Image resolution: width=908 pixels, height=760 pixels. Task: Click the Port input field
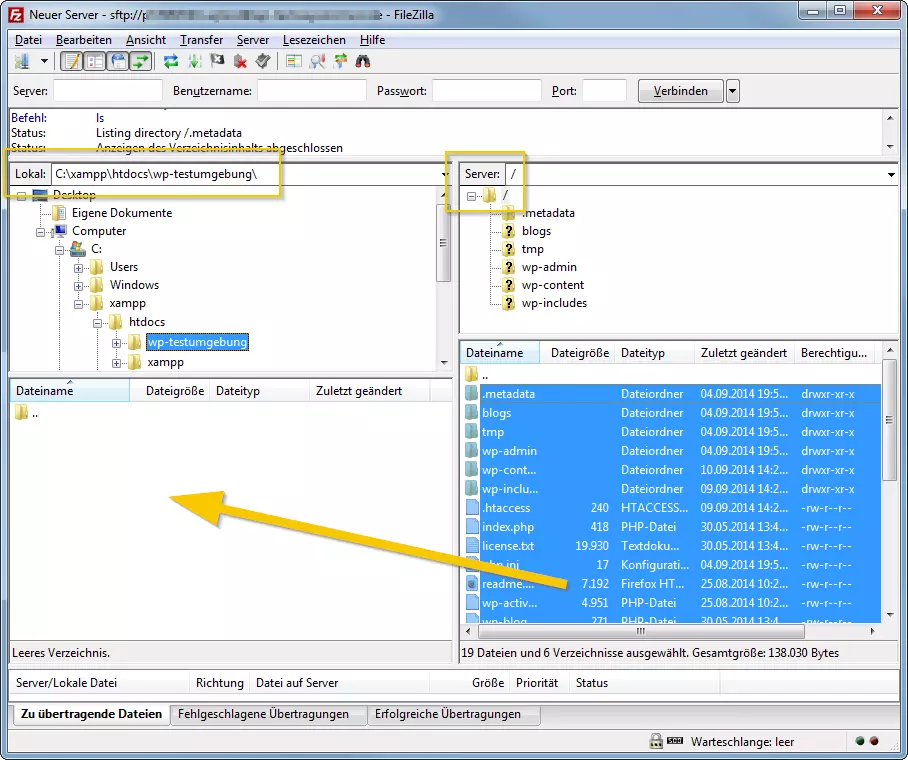[605, 91]
